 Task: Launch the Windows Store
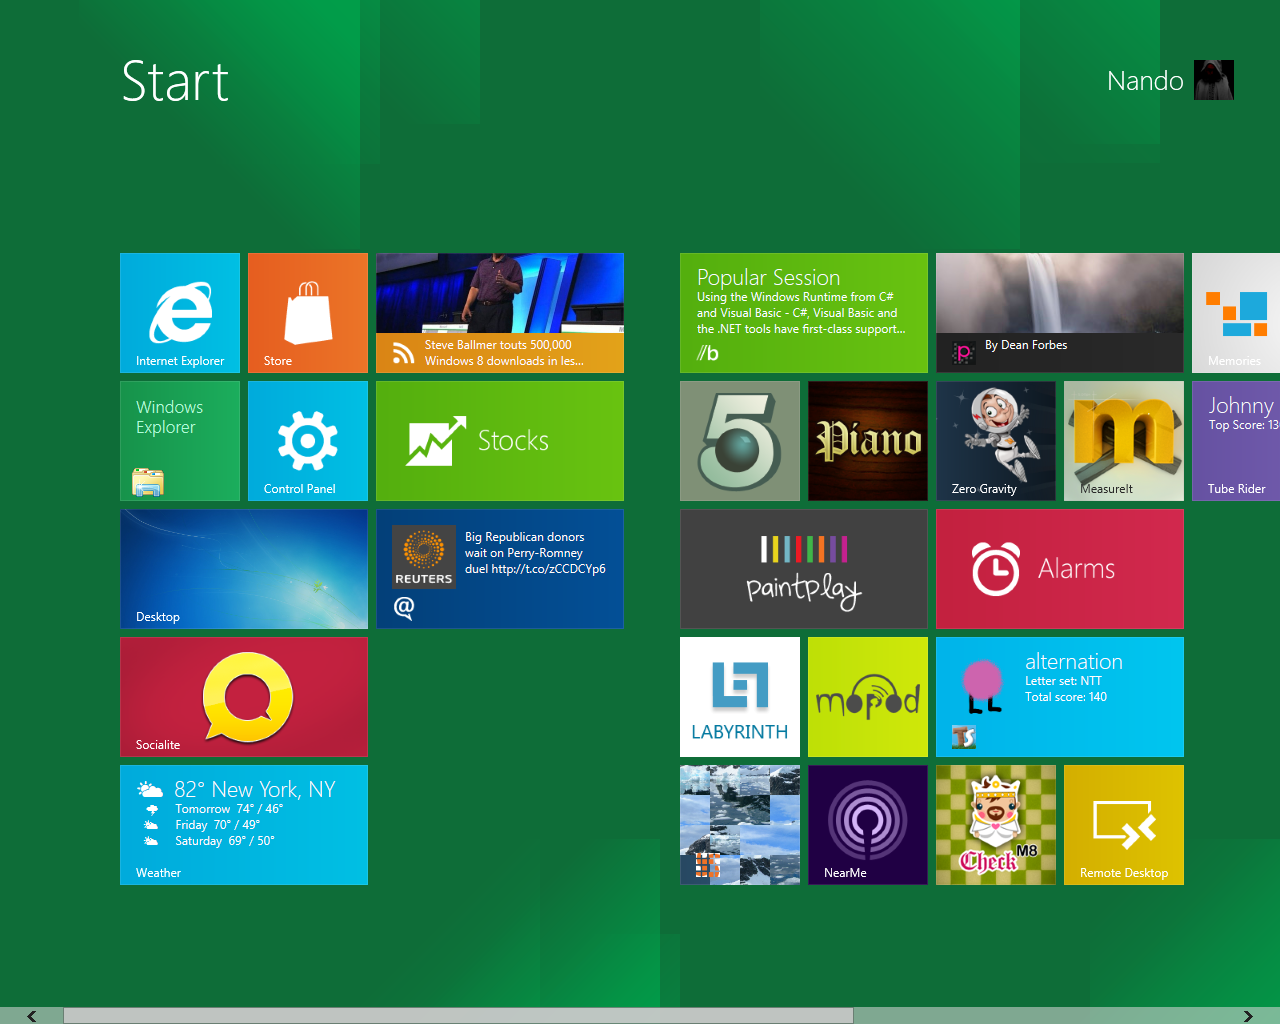307,313
